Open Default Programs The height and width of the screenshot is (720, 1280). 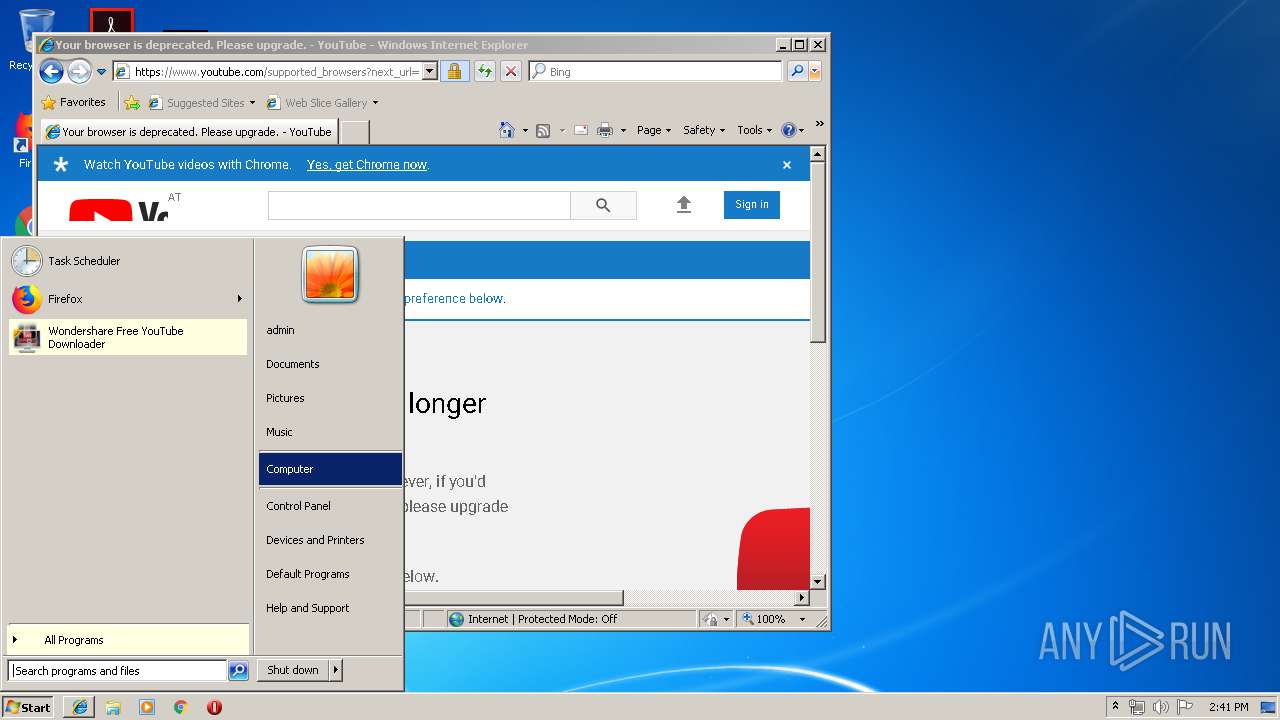point(330,574)
